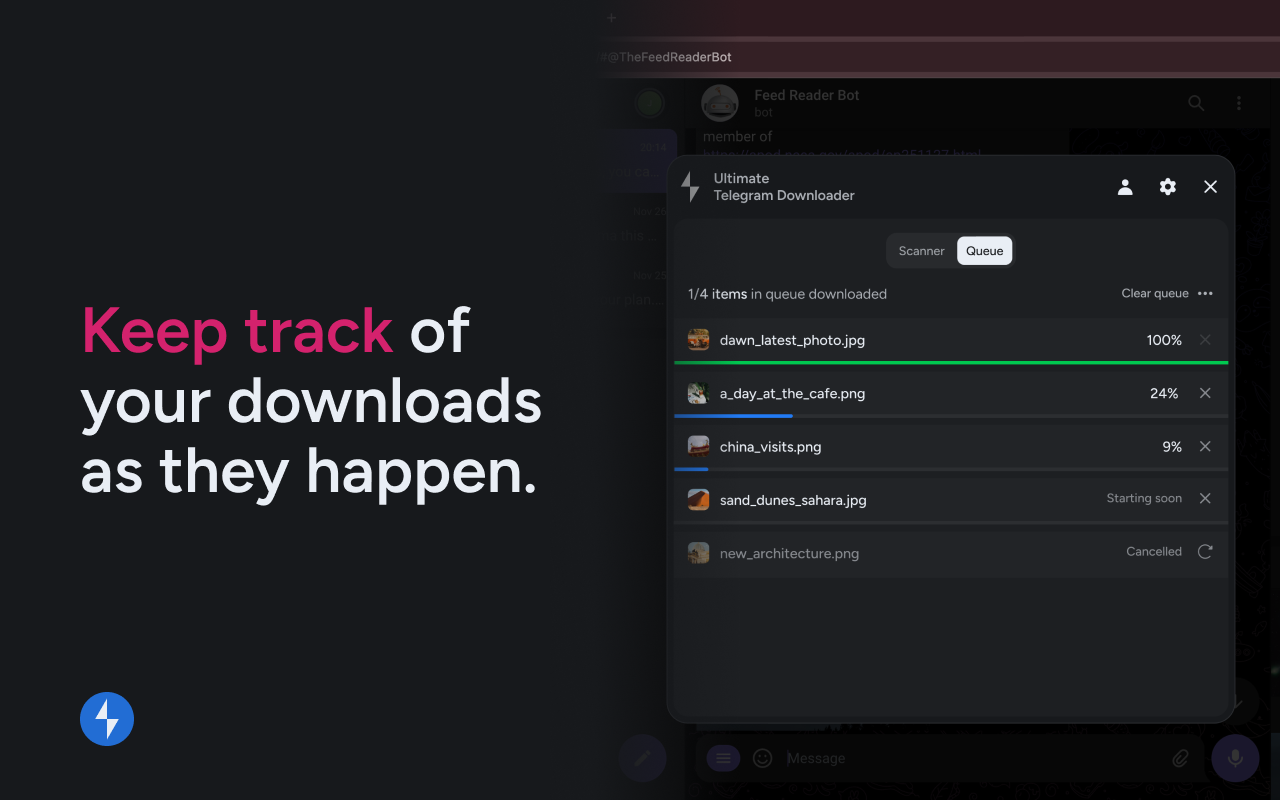
Task: Click the Message input field
Action: click(x=970, y=758)
